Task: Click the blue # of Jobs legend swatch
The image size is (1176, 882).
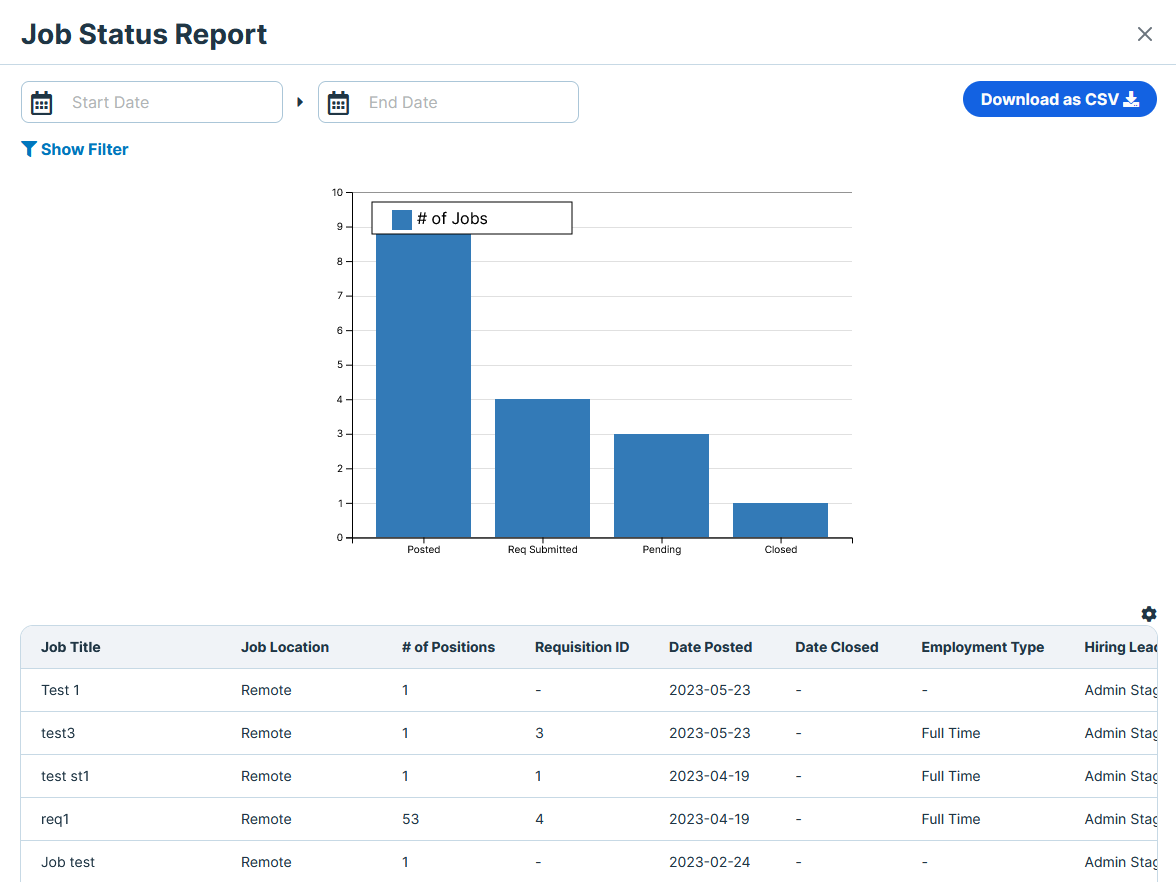Action: coord(402,219)
